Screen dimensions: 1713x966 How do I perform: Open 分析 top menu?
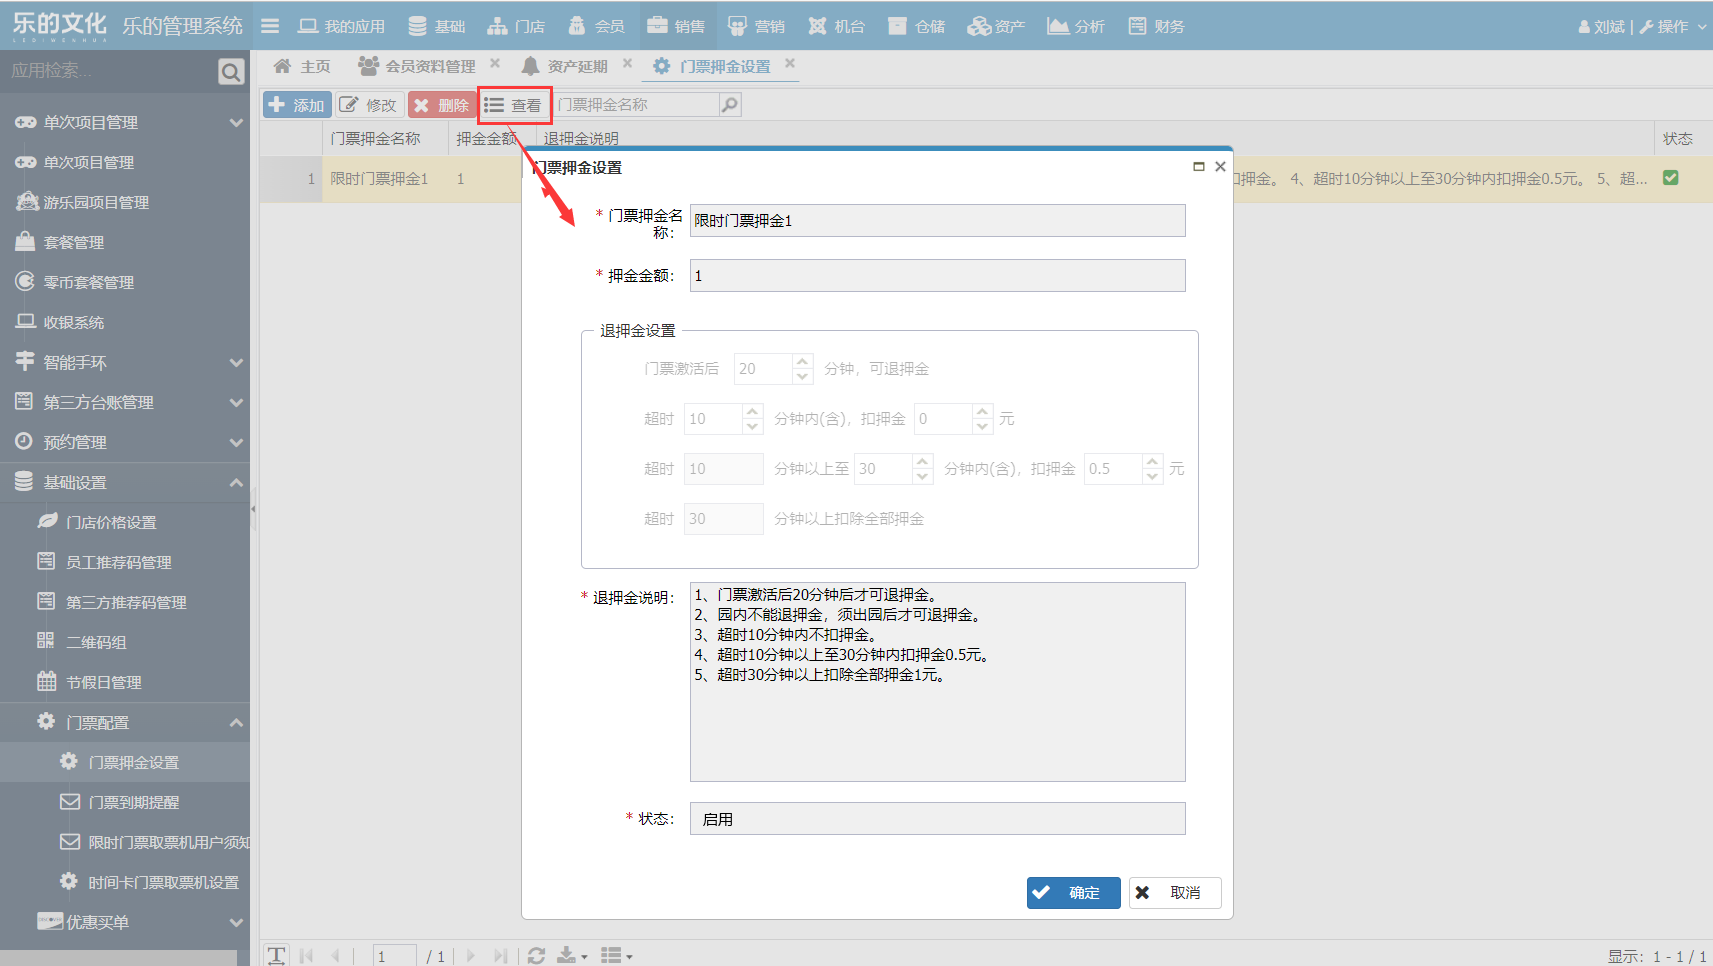(1076, 26)
